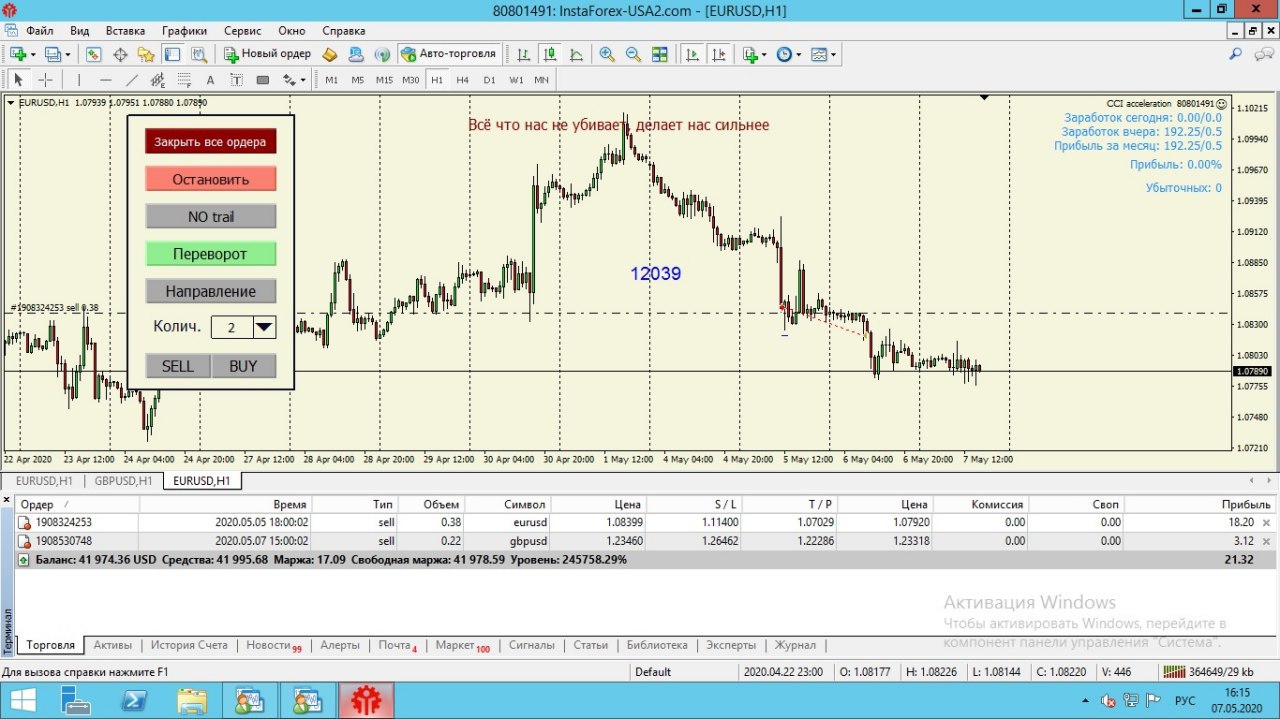1280x719 pixels.
Task: Click the Новый ордер button
Action: click(x=266, y=54)
